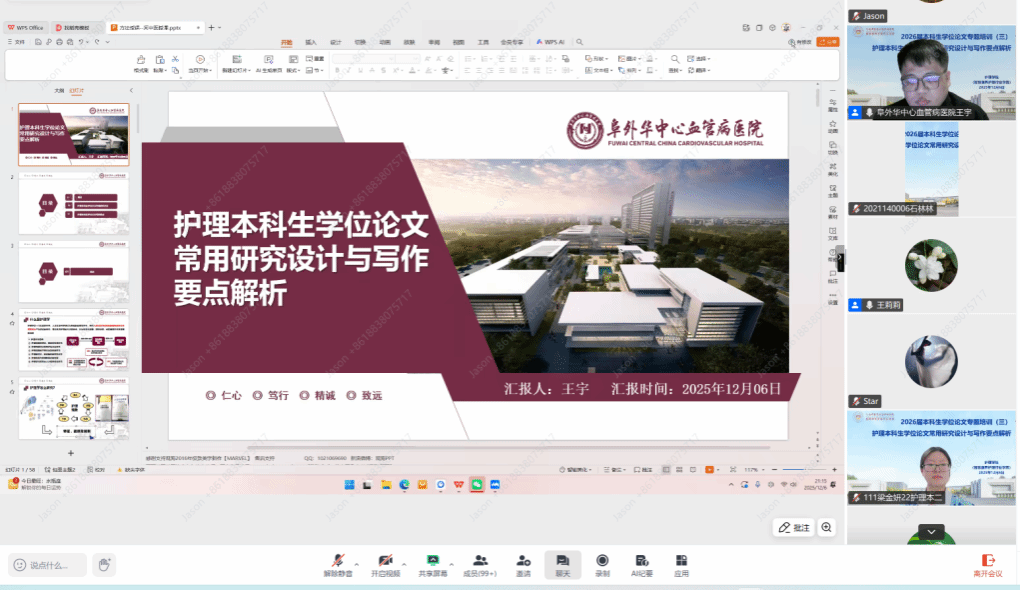Turn on camera with 开启视频
The width and height of the screenshot is (1020, 590).
tap(385, 564)
